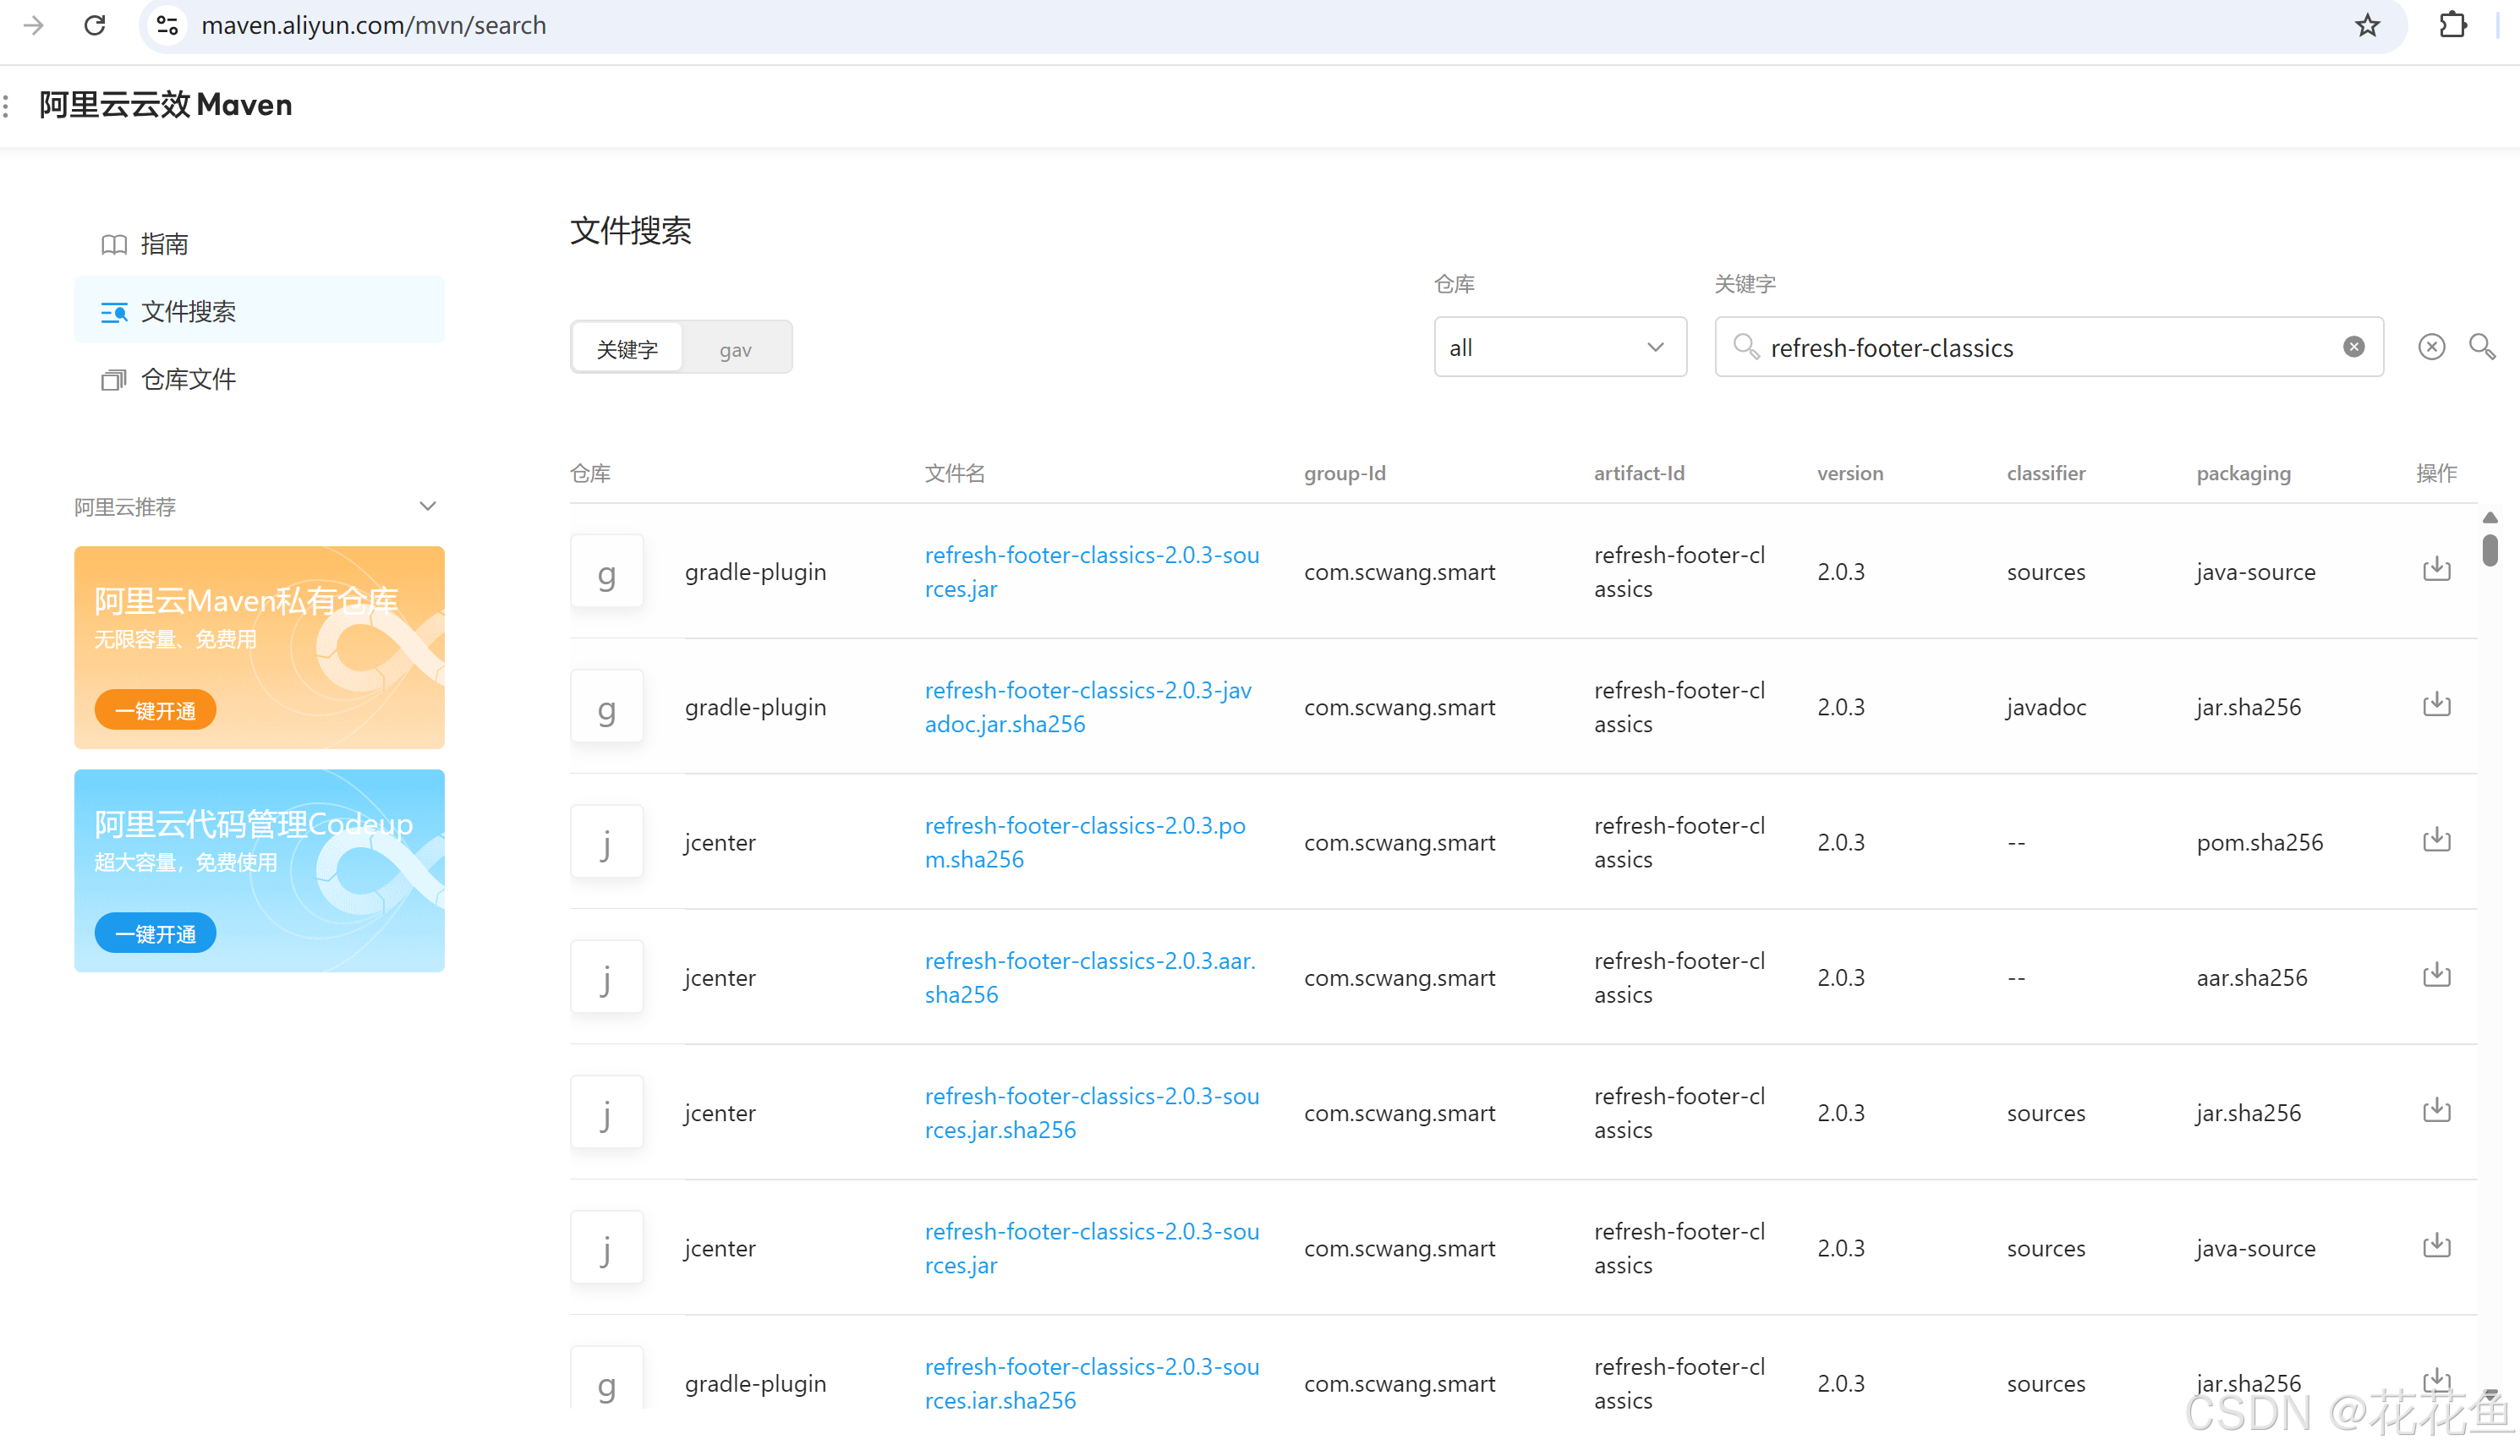Download the aar.sha256 file from jcenter
This screenshot has height=1456, width=2520.
(x=2436, y=976)
